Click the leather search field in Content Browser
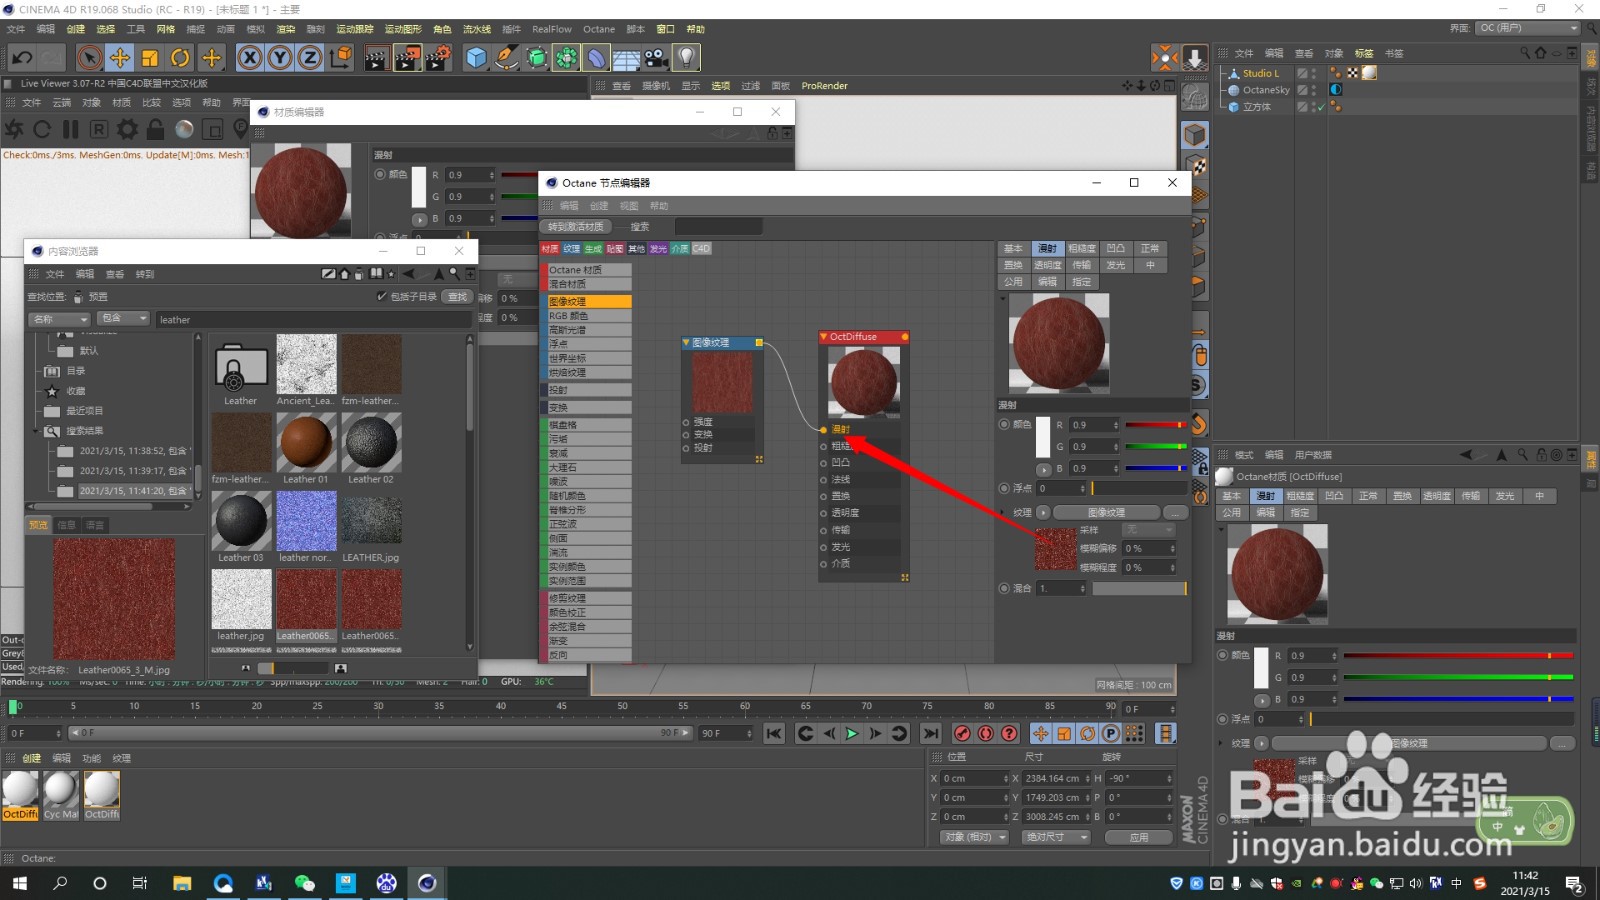The height and width of the screenshot is (900, 1600). click(314, 319)
